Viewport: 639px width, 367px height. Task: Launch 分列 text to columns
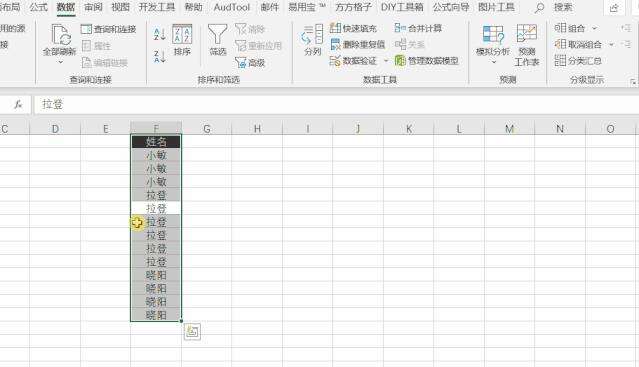pos(313,40)
